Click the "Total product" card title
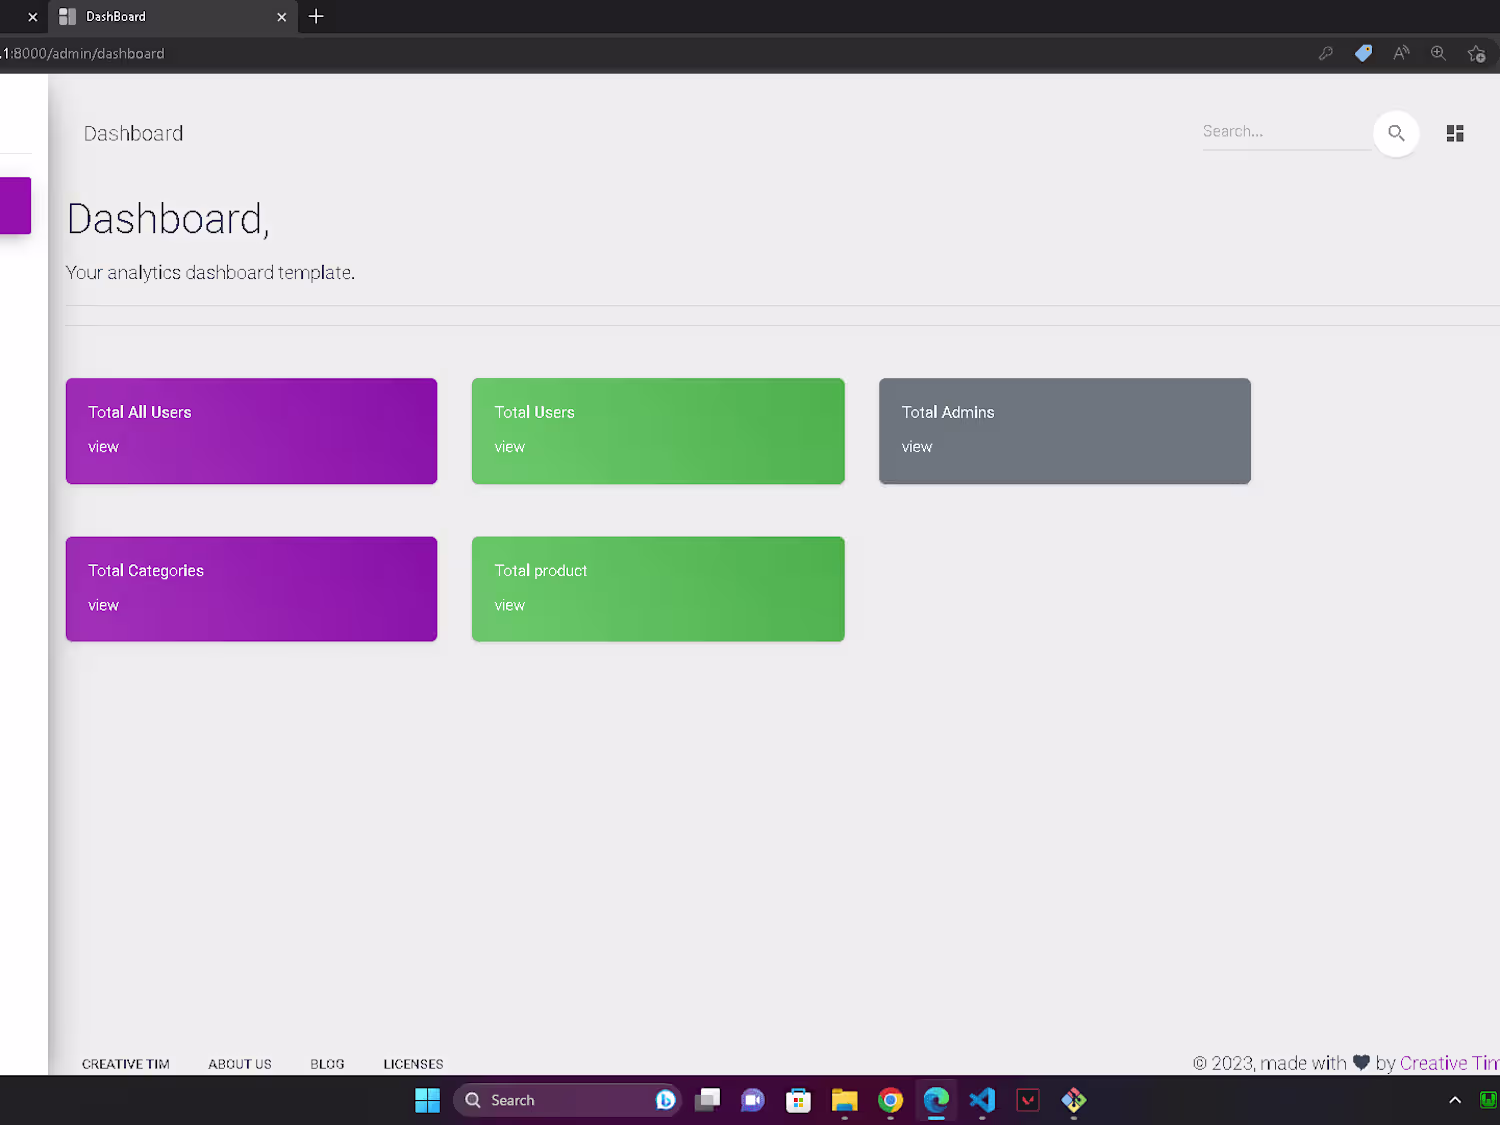Viewport: 1500px width, 1125px height. (x=541, y=571)
